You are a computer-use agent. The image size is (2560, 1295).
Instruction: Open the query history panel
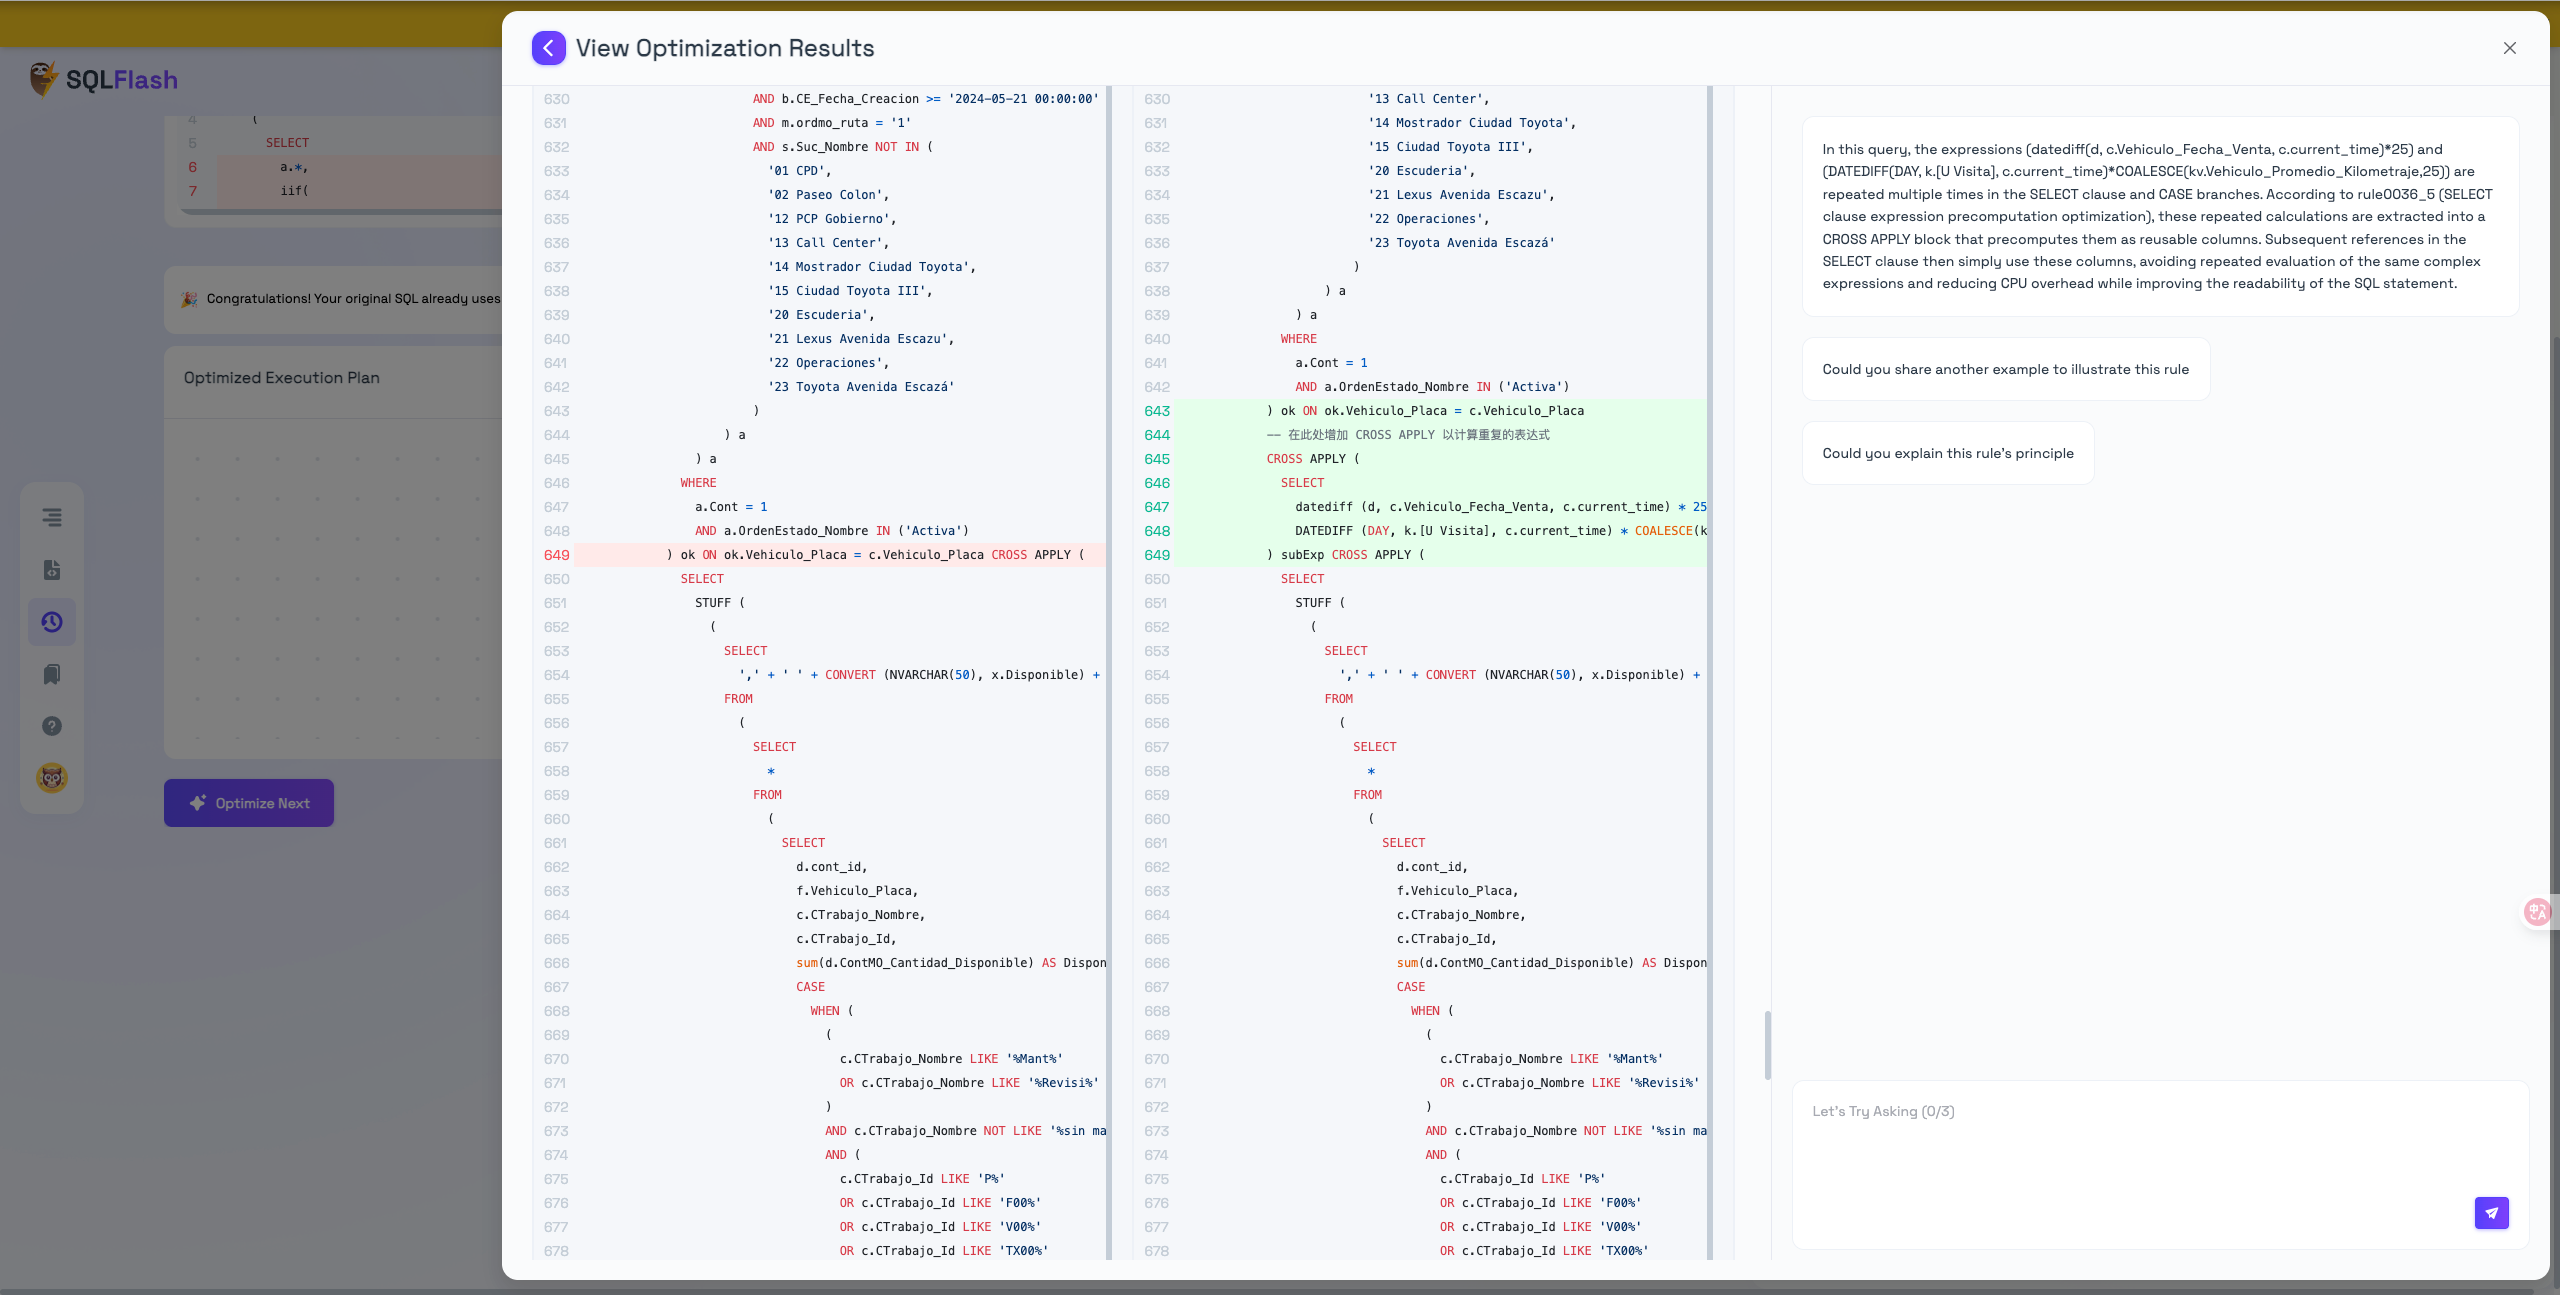(52, 622)
